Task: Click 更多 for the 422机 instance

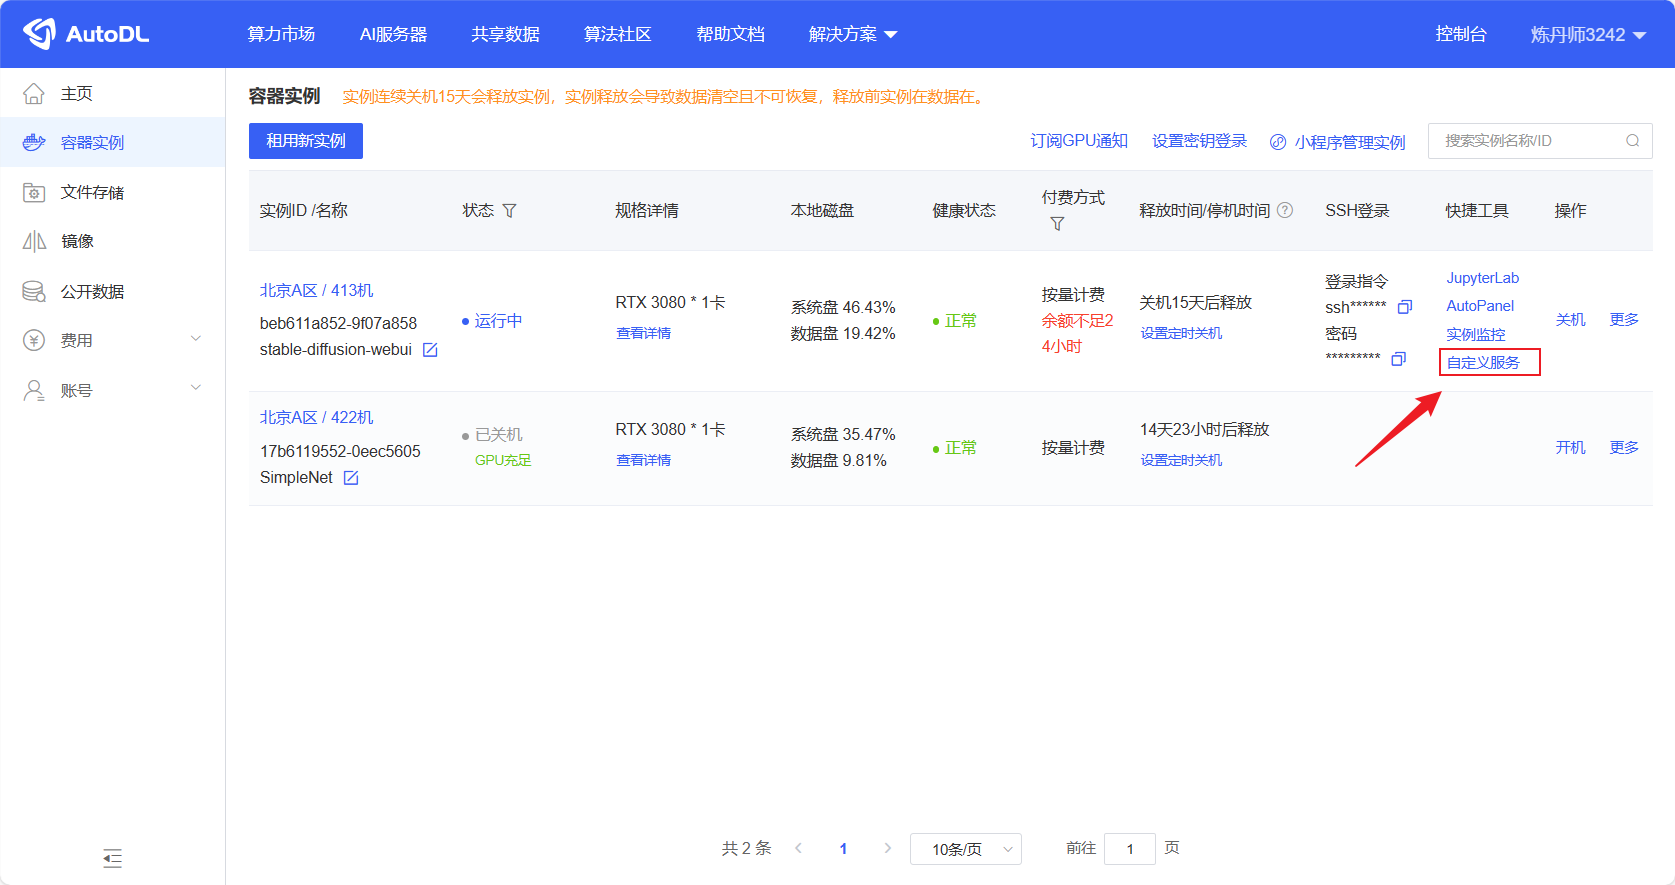Action: (1624, 447)
